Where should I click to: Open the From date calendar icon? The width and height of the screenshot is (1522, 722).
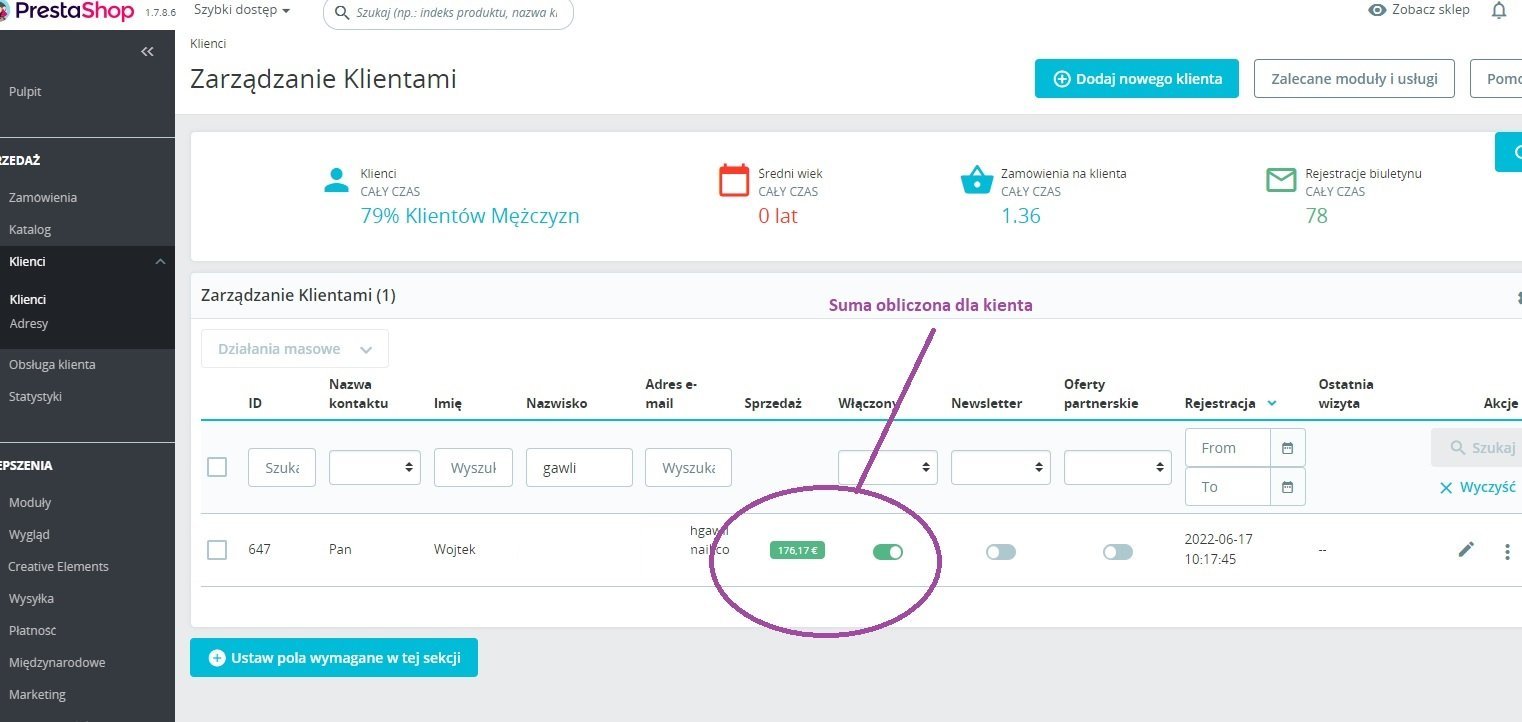(1287, 448)
